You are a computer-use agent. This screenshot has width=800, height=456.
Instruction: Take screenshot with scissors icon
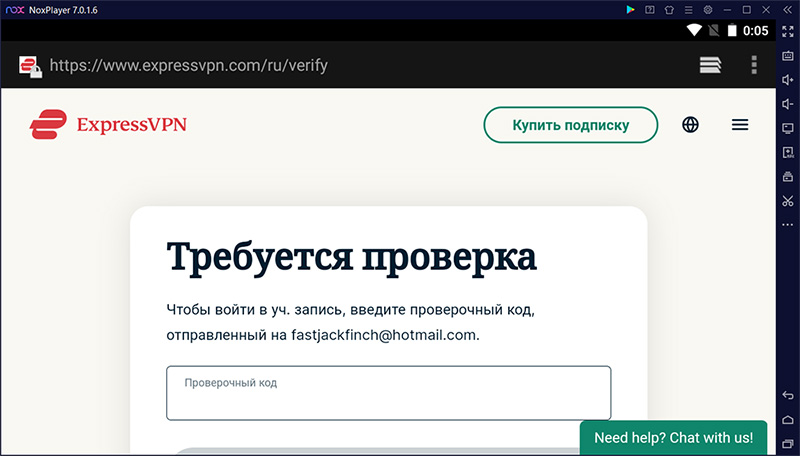click(x=788, y=200)
